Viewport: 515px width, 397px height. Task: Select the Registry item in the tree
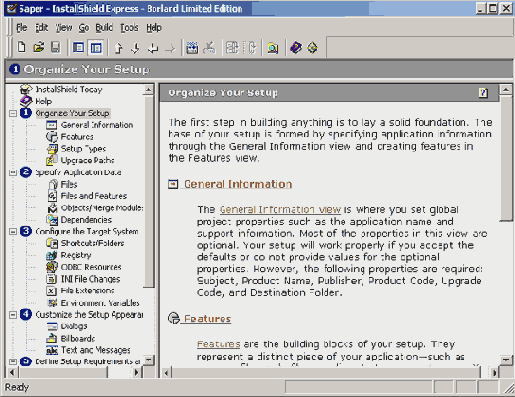pos(76,255)
